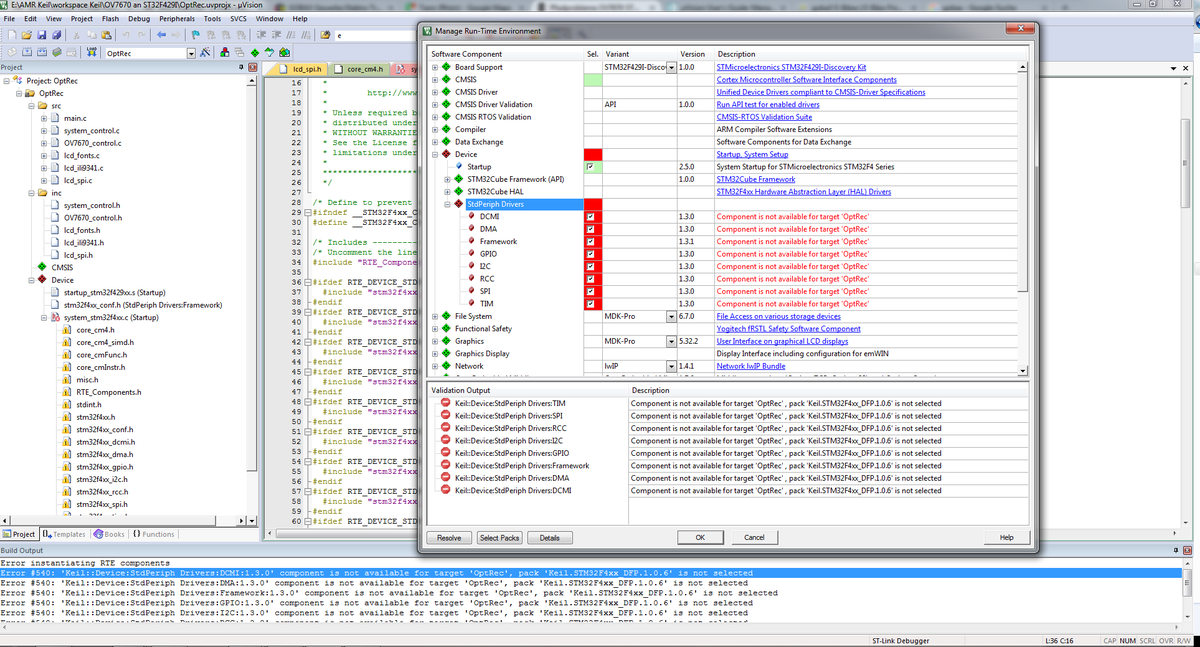The width and height of the screenshot is (1200, 647).
Task: Toggle the Startup component checkbox
Action: pos(591,167)
